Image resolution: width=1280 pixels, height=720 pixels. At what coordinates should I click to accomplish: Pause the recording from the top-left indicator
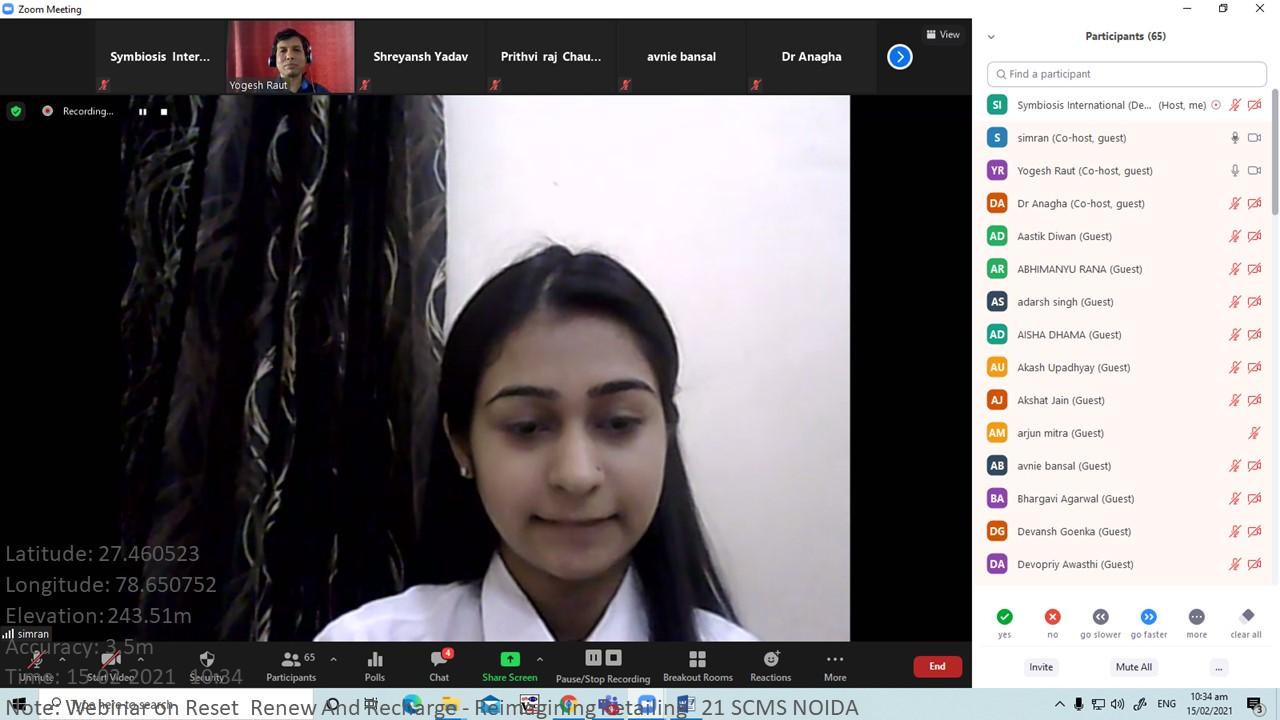click(x=142, y=112)
